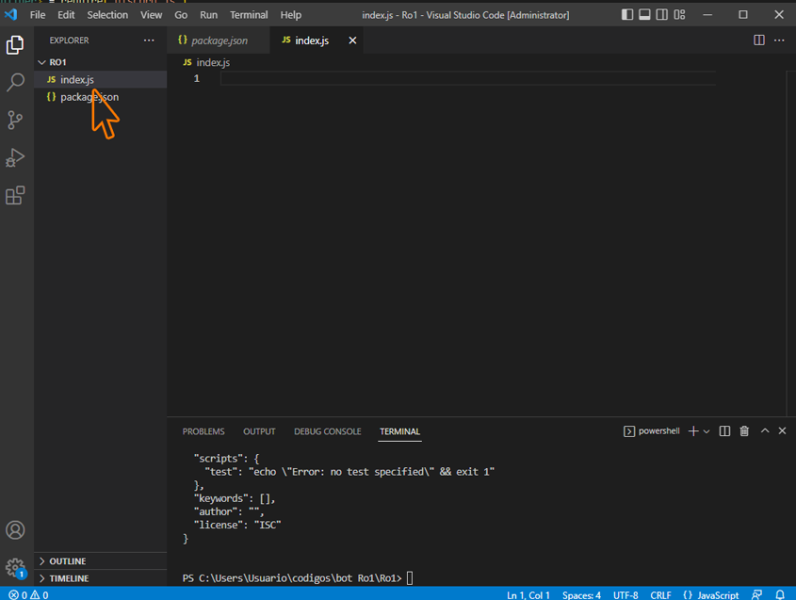Screen dimensions: 796x600
Task: Expand the OUTLINE section
Action: coord(67,561)
